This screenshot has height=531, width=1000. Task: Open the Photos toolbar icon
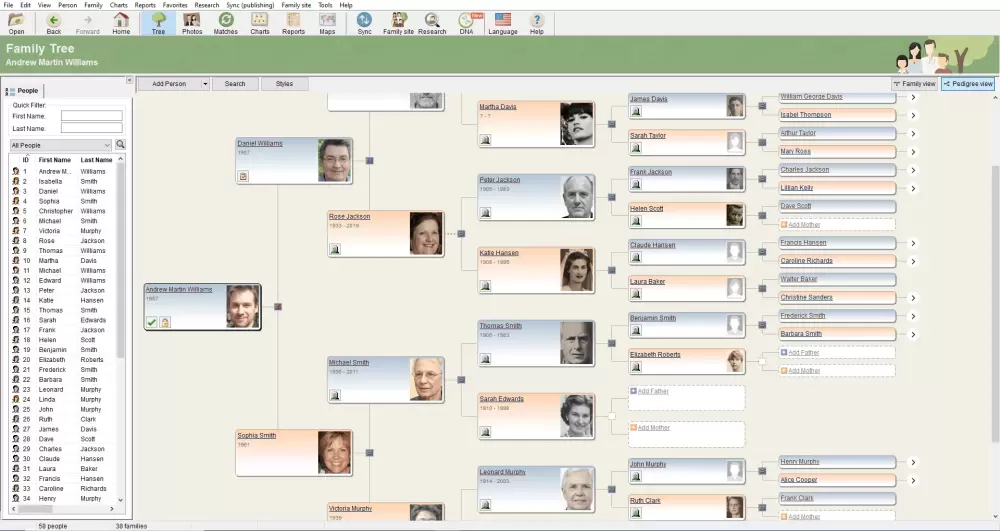192,23
